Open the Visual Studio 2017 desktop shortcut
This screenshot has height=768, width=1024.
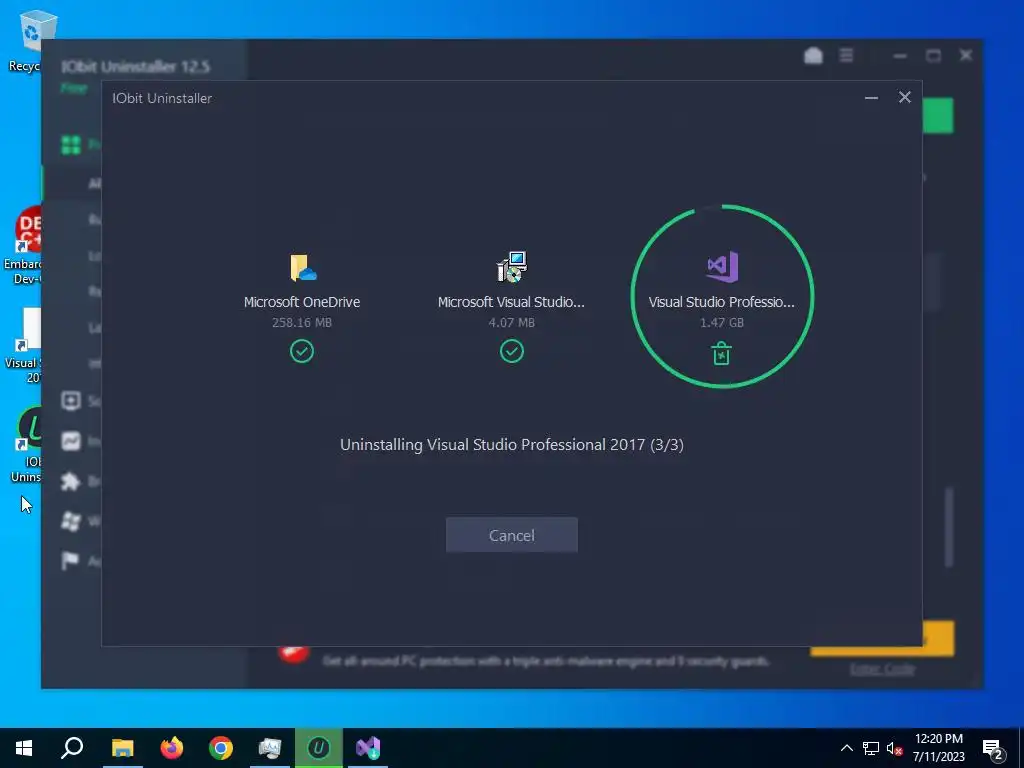pos(24,346)
